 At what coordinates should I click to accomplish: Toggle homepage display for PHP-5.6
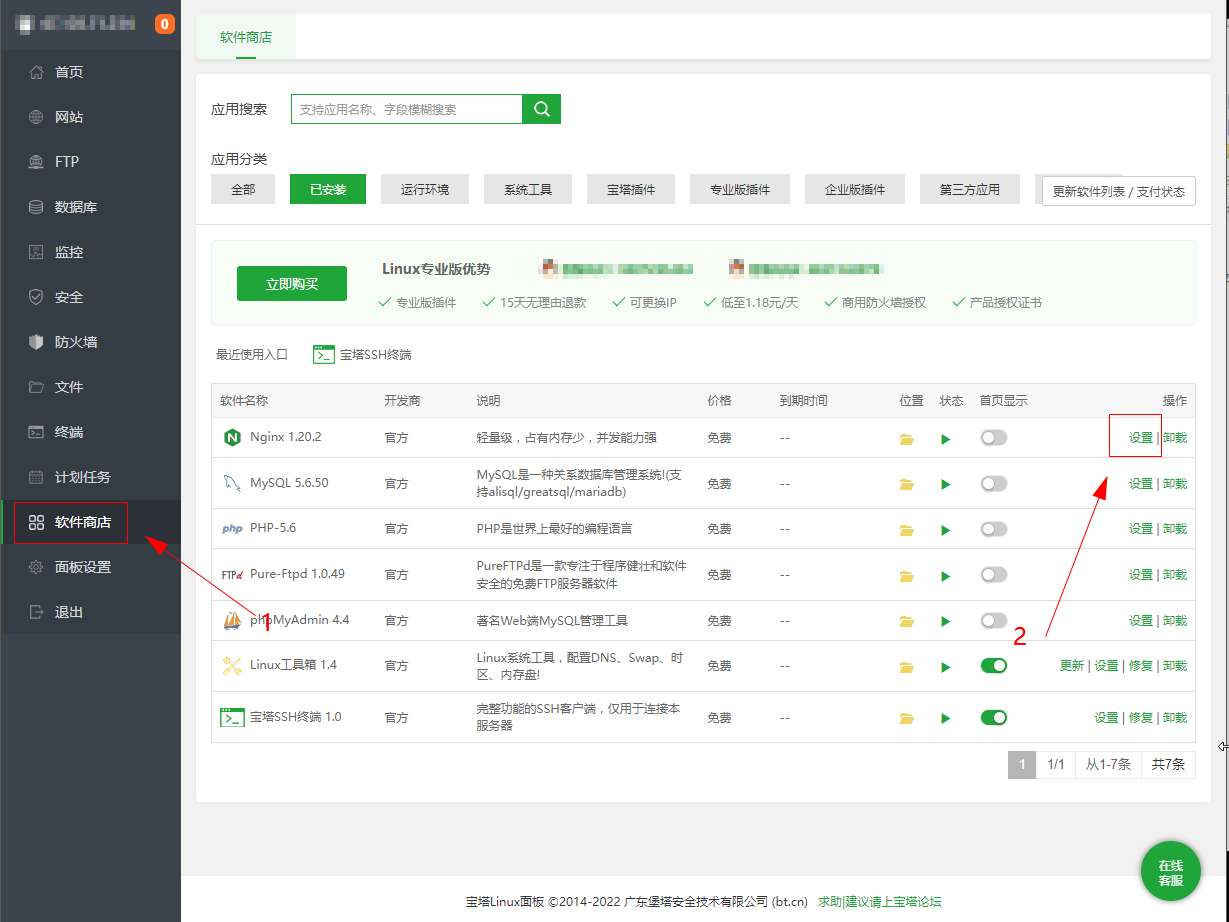tap(993, 528)
